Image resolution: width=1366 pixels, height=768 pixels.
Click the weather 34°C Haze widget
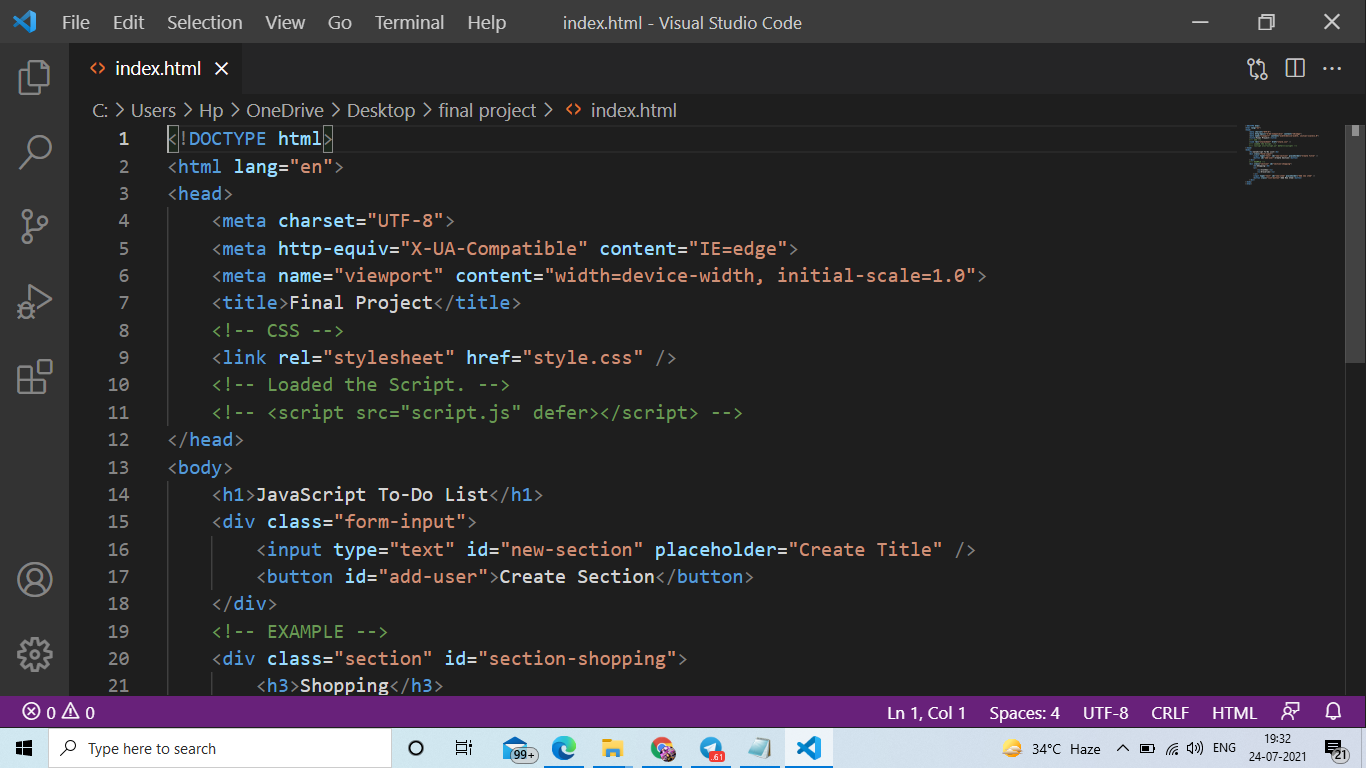pyautogui.click(x=1051, y=748)
